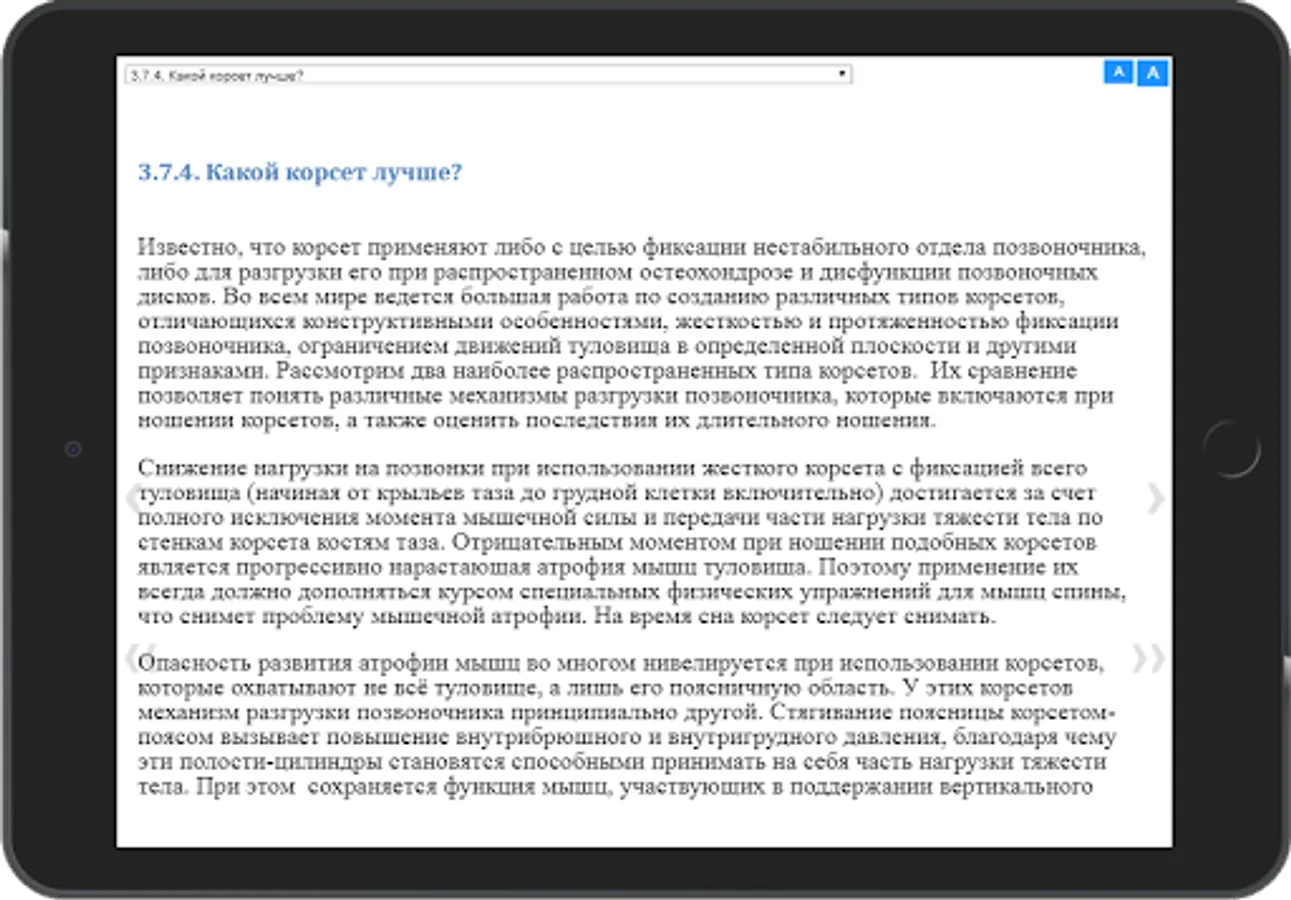Jump to next chapter with the double right arrow

coord(1149,657)
